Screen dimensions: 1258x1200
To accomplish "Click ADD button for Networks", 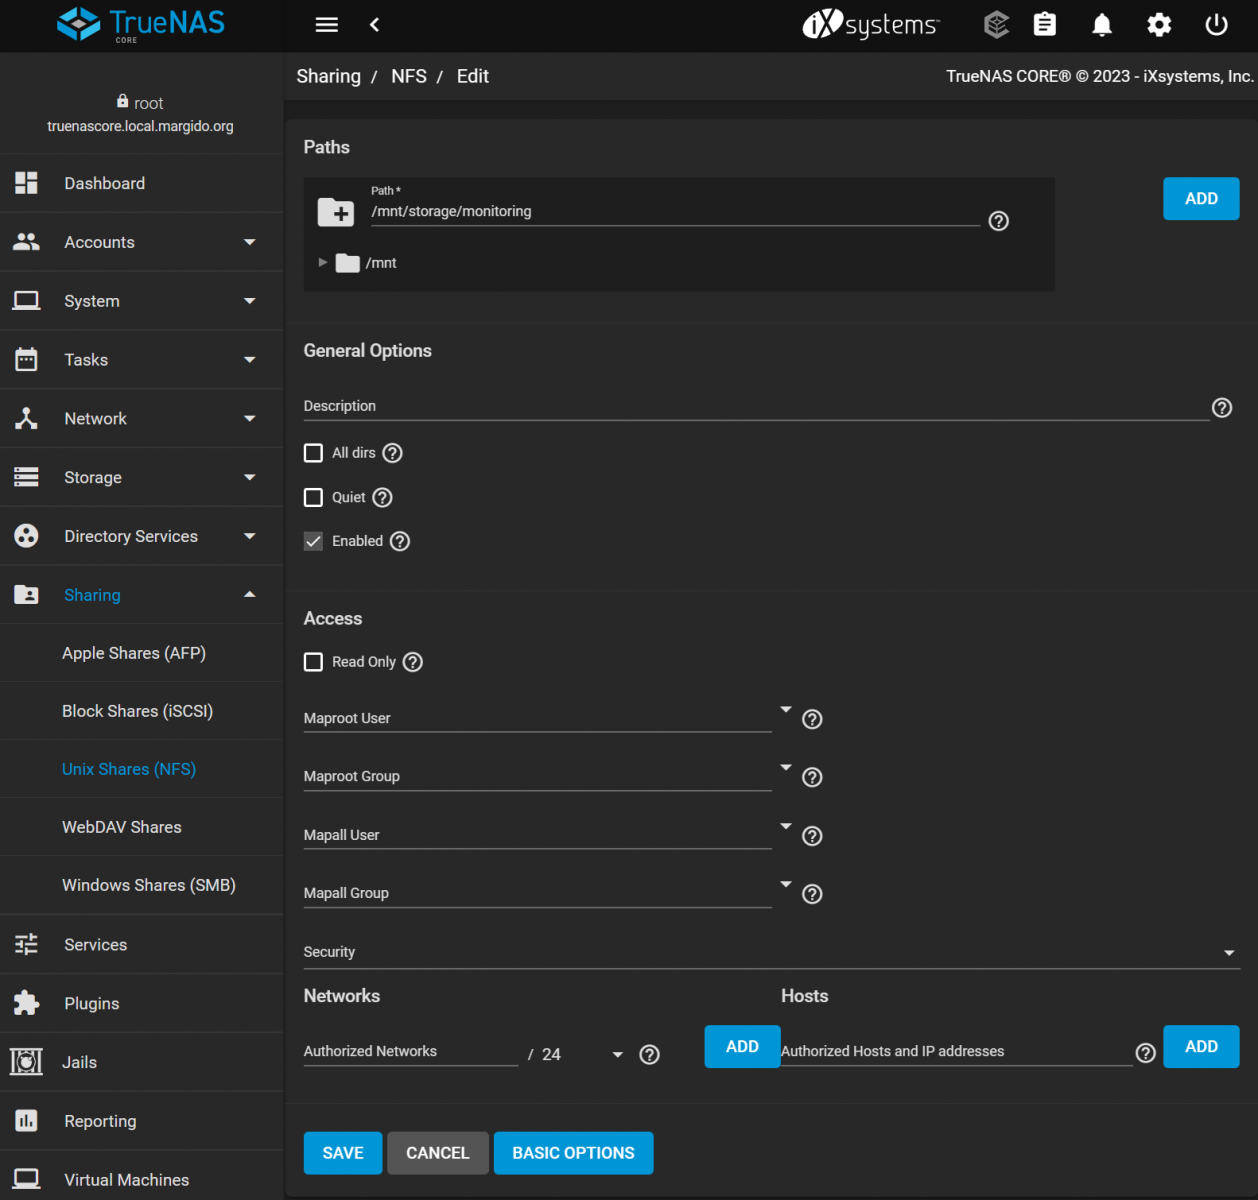I will pos(742,1046).
